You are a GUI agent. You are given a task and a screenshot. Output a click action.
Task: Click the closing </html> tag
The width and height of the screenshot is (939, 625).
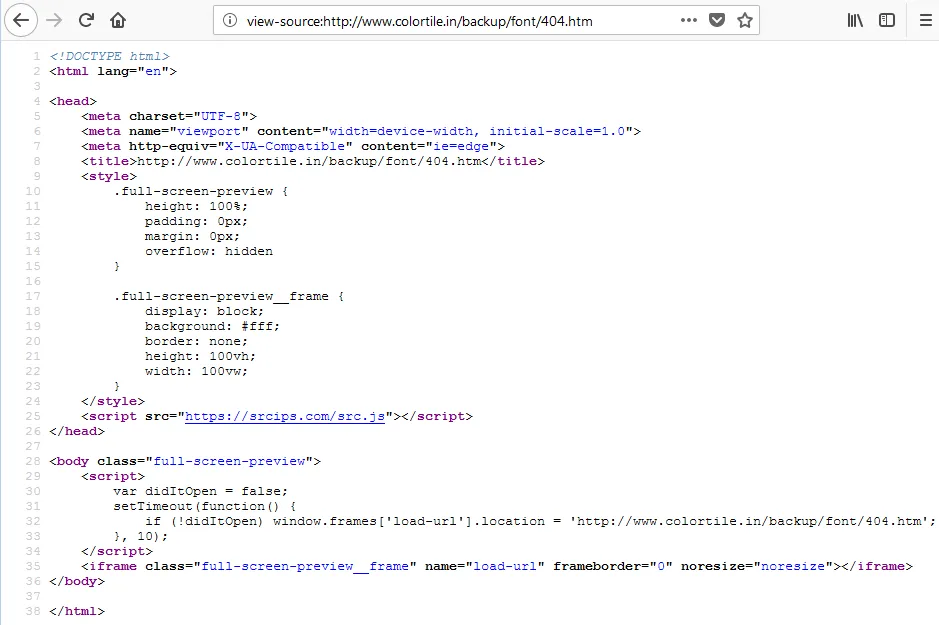pos(77,611)
